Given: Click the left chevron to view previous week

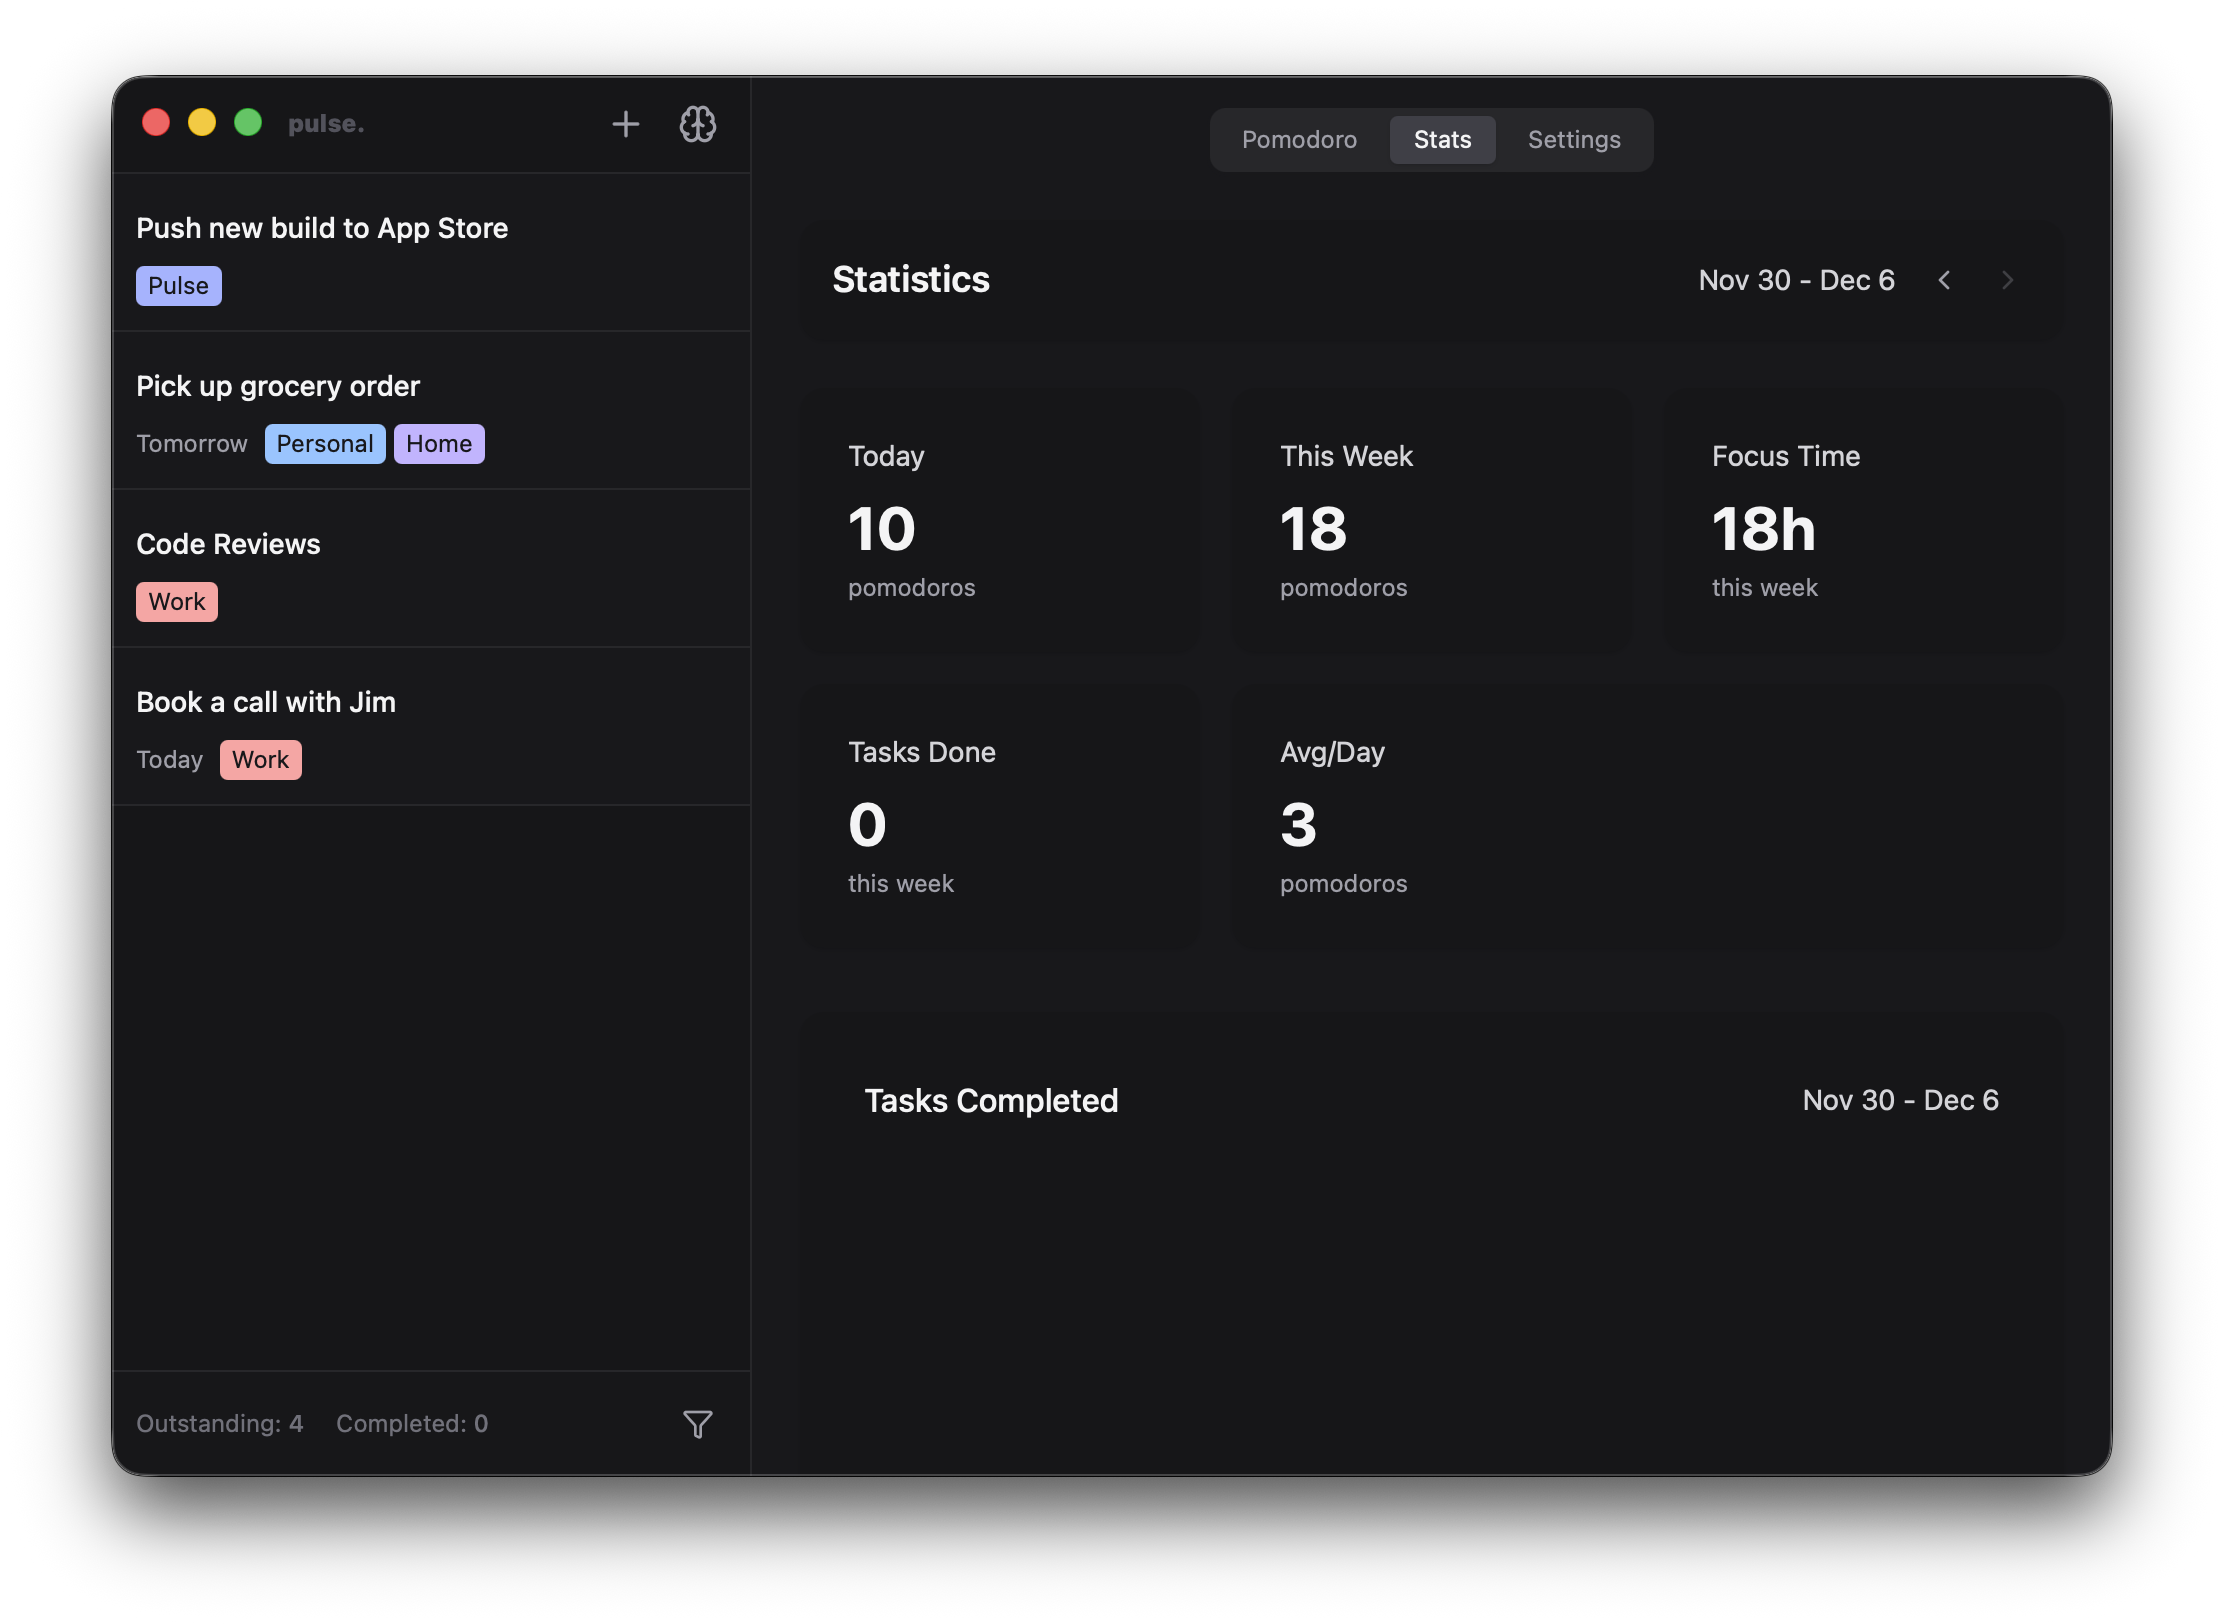Looking at the screenshot, I should (x=1945, y=281).
